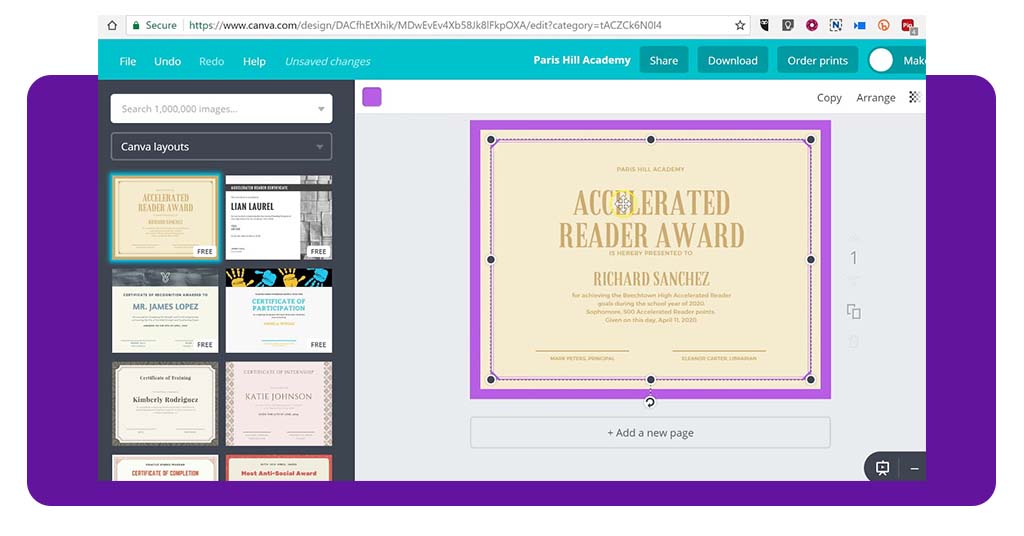The width and height of the screenshot is (1024, 536).
Task: Click the Share button
Action: click(x=664, y=60)
